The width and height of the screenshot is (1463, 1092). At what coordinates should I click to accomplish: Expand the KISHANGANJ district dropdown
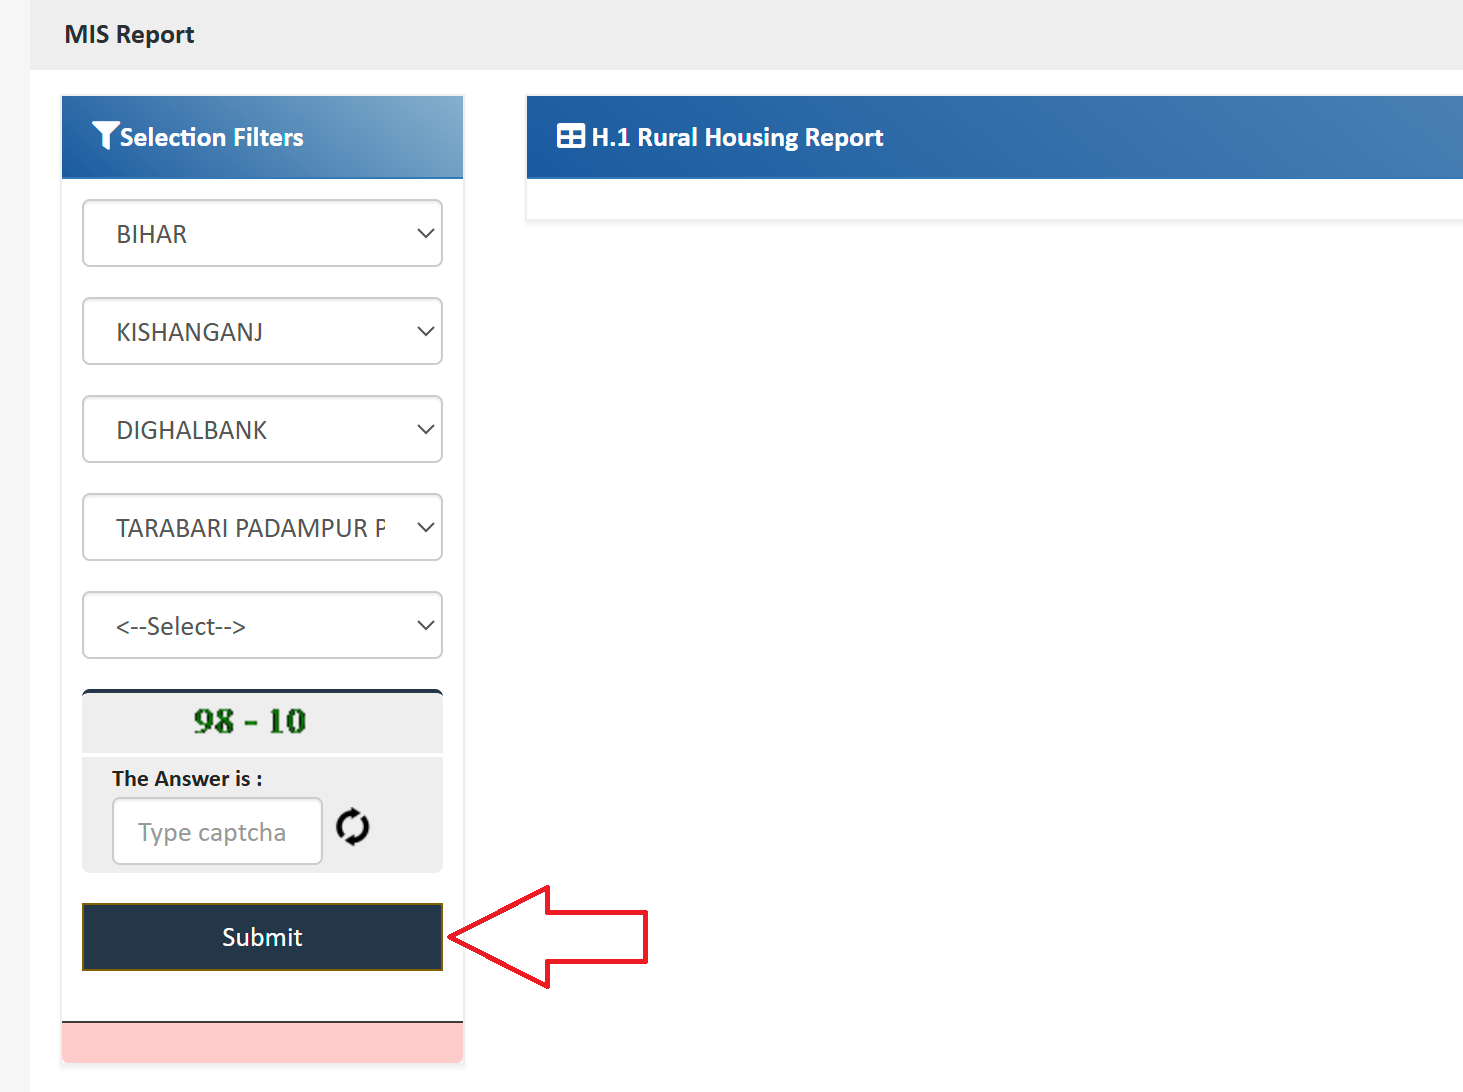262,331
